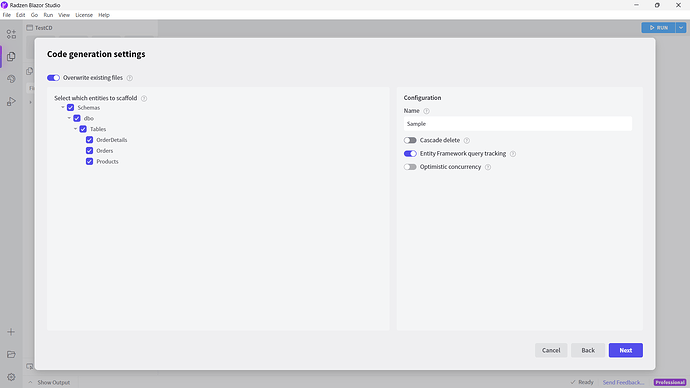Click the Name input field with Sample
The image size is (690, 388).
tap(518, 124)
